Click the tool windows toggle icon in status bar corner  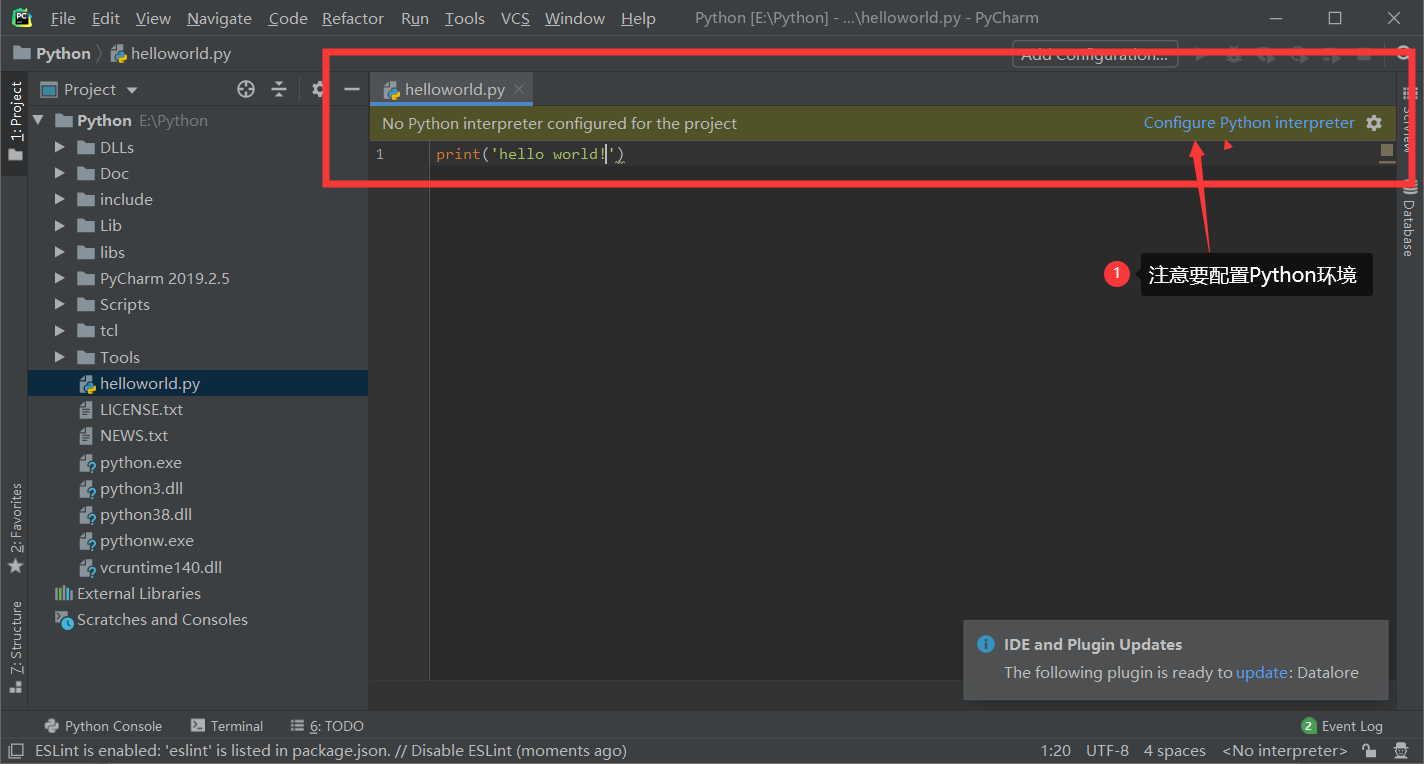click(15, 750)
